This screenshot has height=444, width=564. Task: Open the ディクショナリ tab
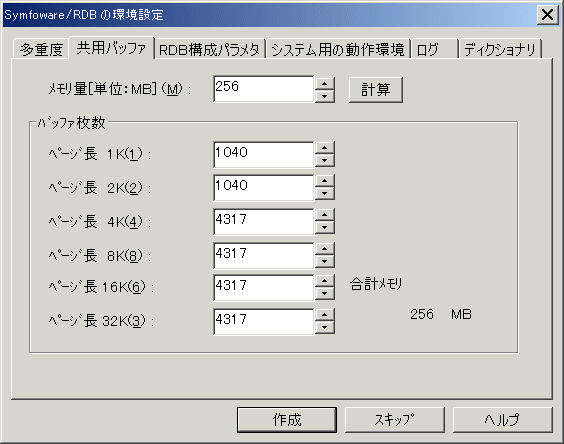point(500,49)
